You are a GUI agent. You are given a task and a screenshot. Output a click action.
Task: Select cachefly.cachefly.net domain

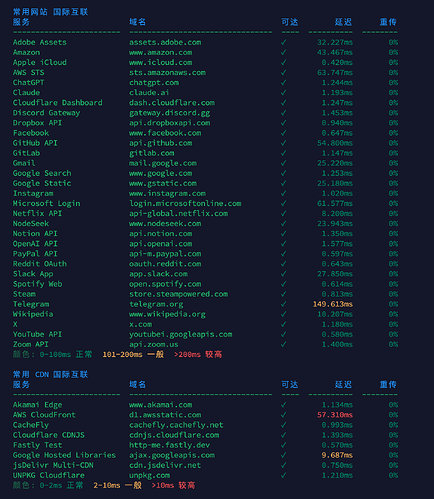pyautogui.click(x=176, y=425)
